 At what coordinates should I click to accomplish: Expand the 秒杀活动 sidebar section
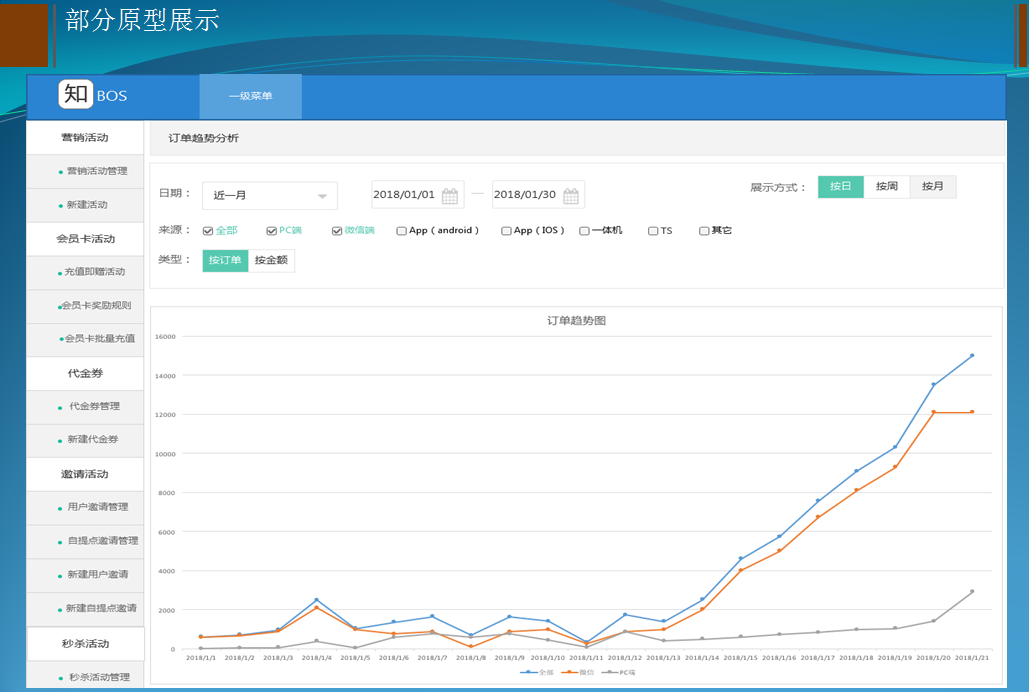pyautogui.click(x=85, y=644)
